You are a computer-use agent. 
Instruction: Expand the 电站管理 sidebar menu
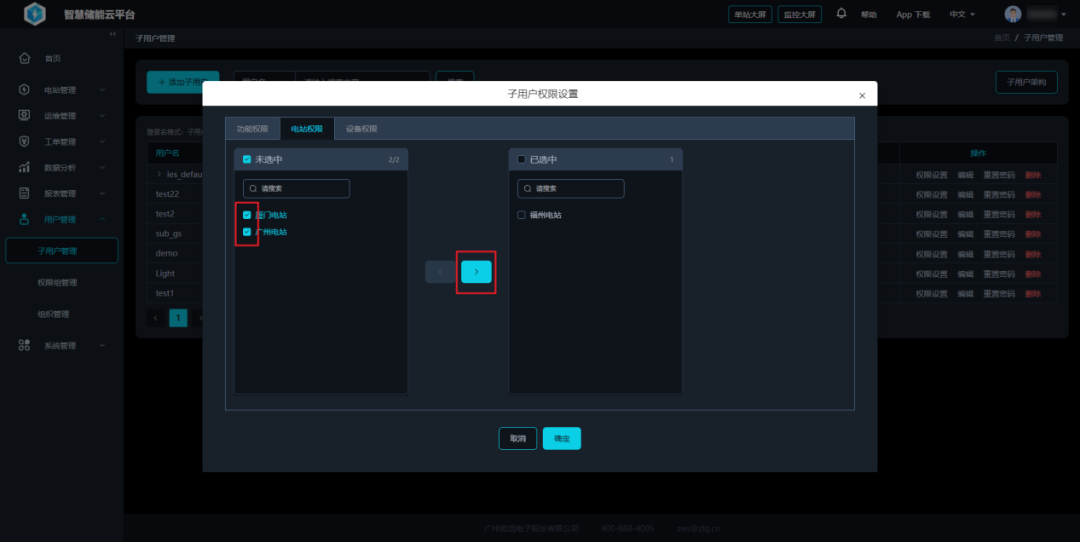60,90
